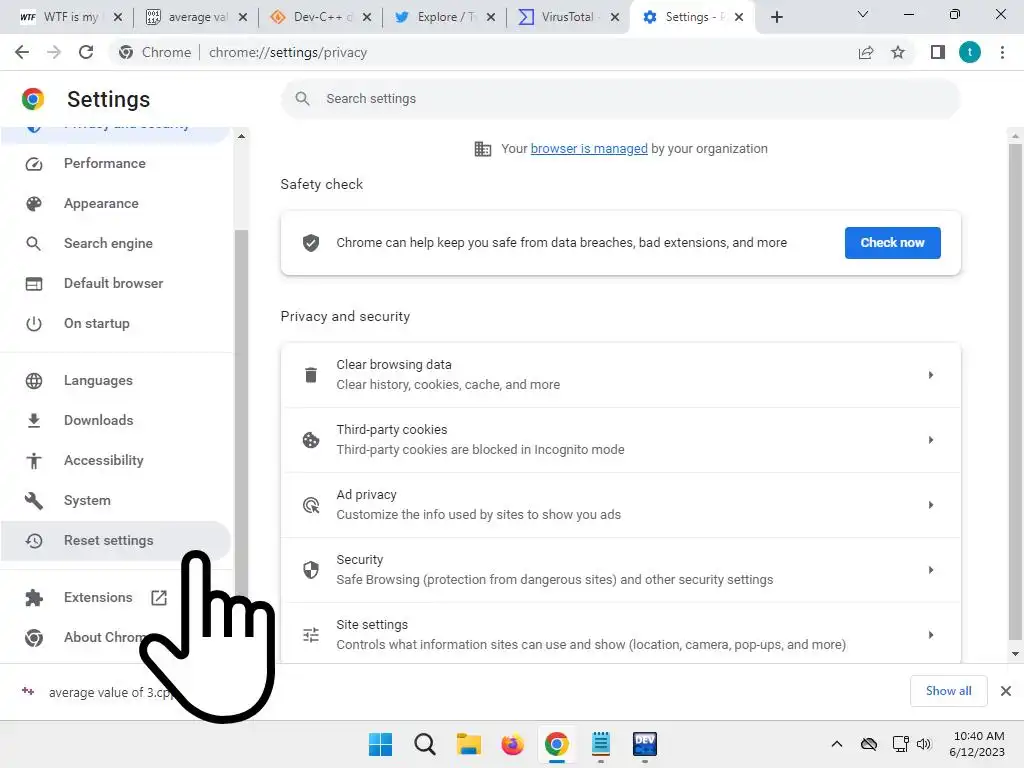The width and height of the screenshot is (1024, 768).
Task: Click the Default browser window icon
Action: [34, 283]
